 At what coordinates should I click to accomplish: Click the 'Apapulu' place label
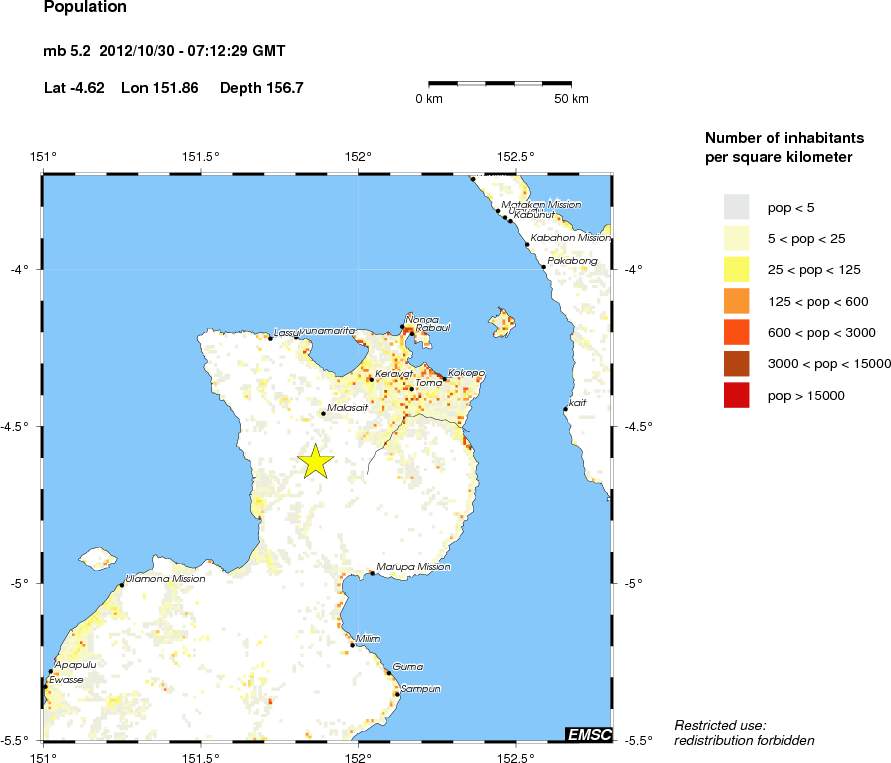pyautogui.click(x=76, y=665)
